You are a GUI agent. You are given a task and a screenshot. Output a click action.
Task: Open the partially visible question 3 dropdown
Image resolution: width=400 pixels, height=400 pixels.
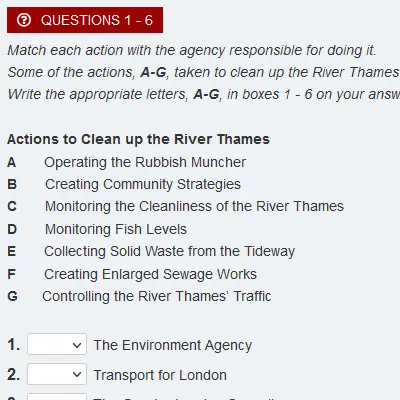(57, 397)
